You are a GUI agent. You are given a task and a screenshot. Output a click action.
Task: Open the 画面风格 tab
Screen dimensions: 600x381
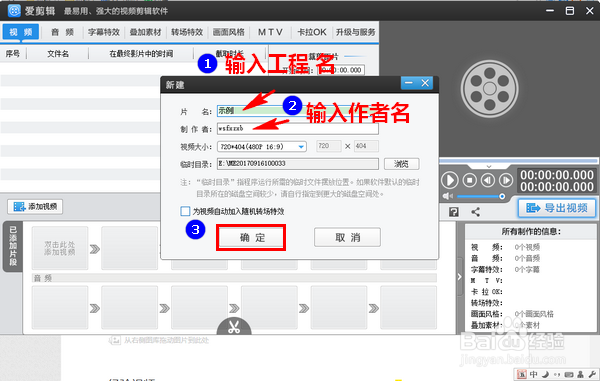point(228,32)
